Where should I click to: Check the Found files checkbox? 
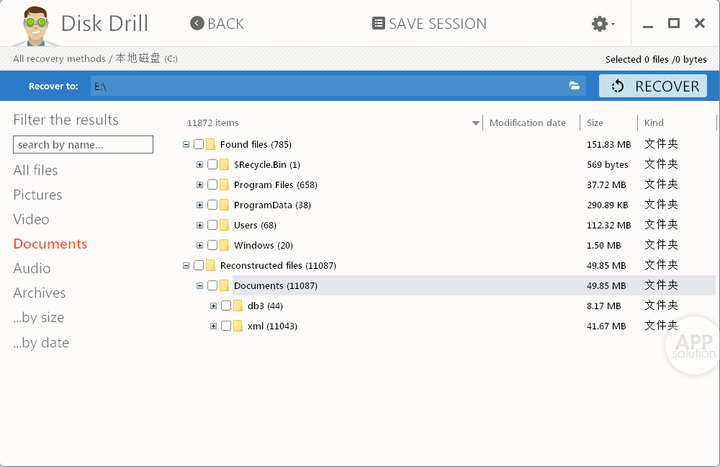pos(198,144)
